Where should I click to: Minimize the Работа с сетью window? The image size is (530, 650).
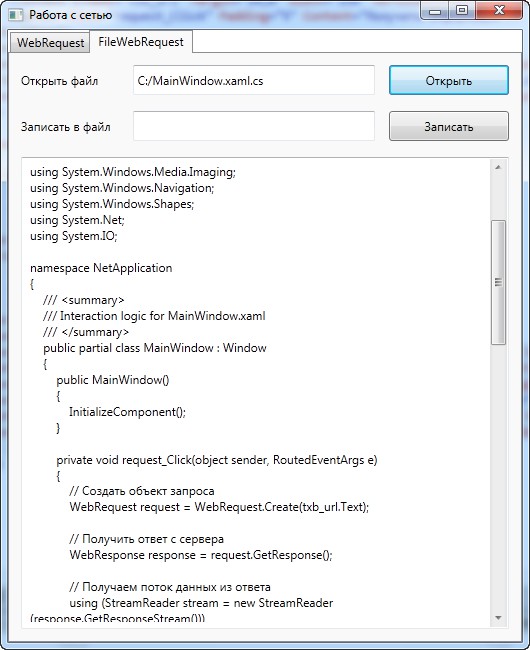click(x=435, y=11)
